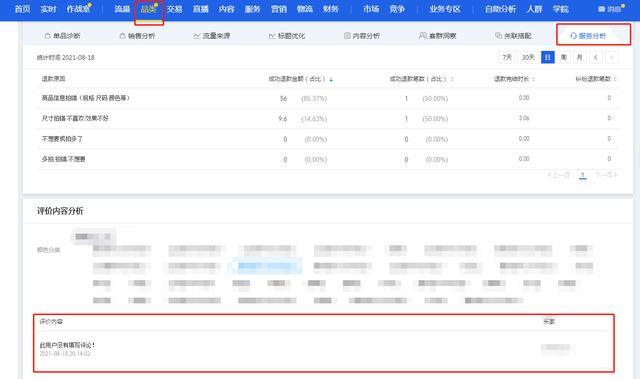
Task: Select the 月 month granularity button
Action: point(580,58)
